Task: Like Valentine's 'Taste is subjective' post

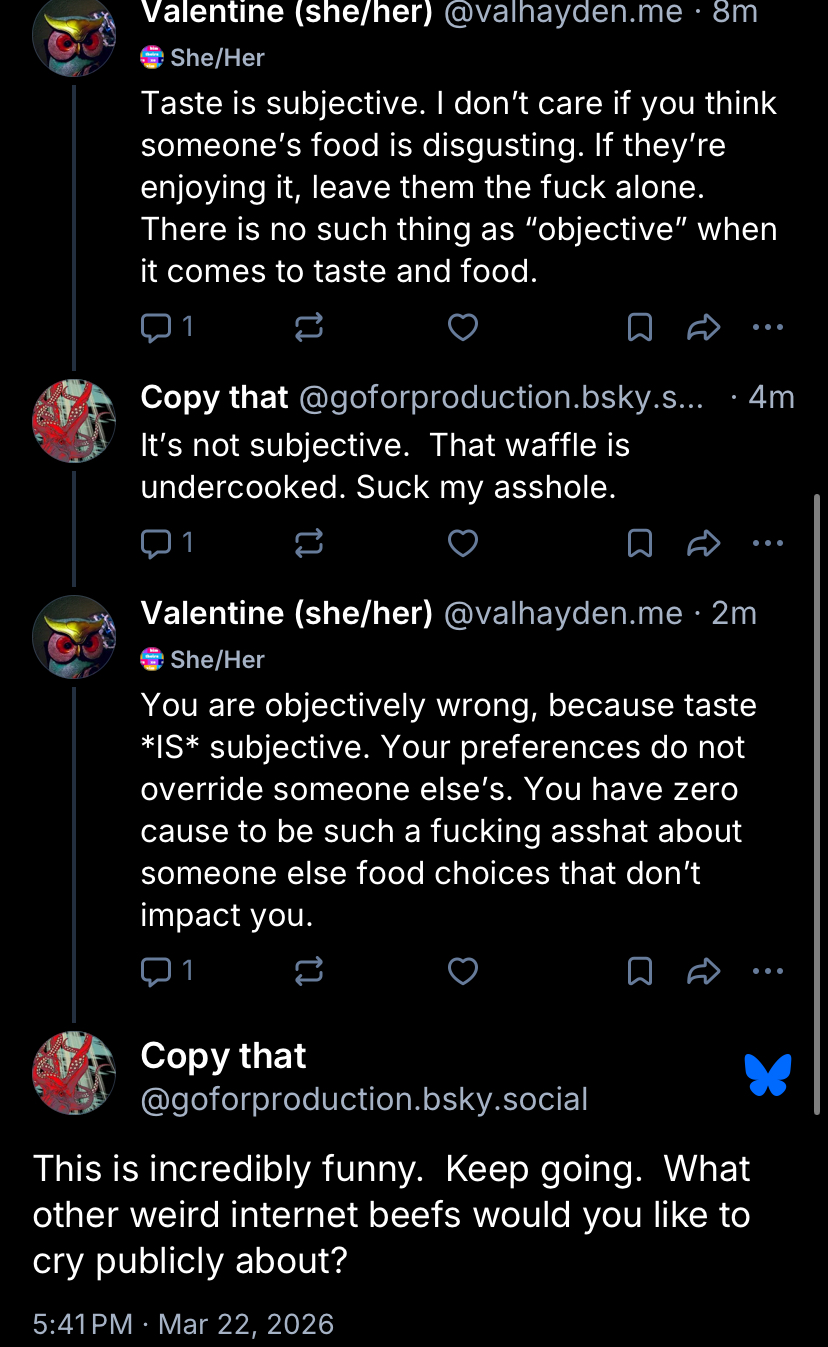Action: [462, 327]
